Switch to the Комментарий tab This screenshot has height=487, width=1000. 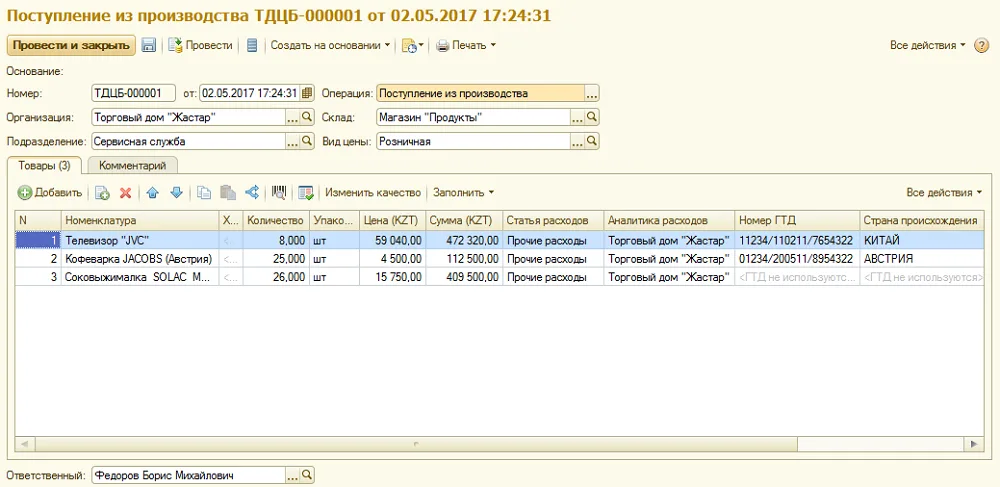133,165
